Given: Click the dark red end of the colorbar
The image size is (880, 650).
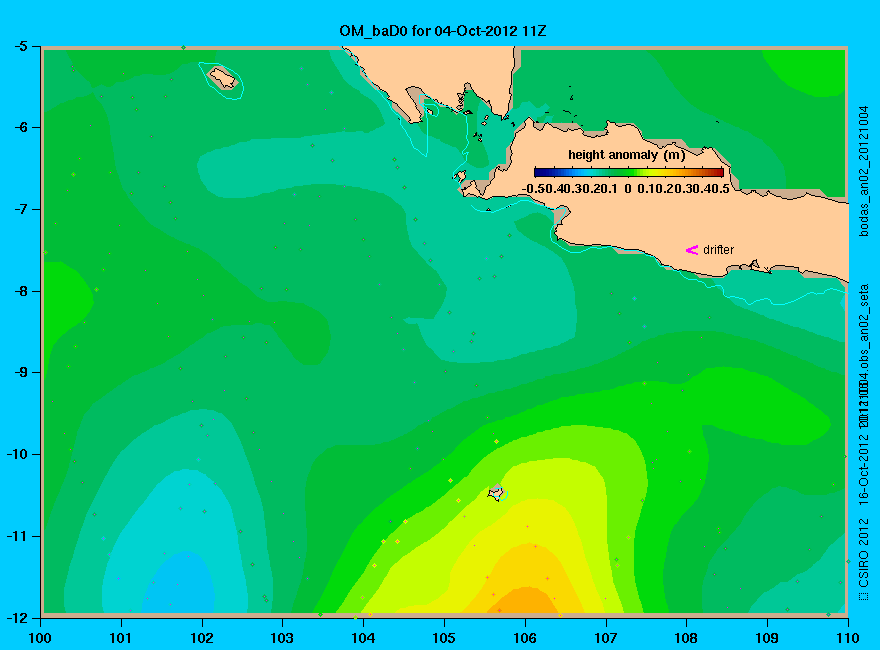Looking at the screenshot, I should pyautogui.click(x=718, y=172).
